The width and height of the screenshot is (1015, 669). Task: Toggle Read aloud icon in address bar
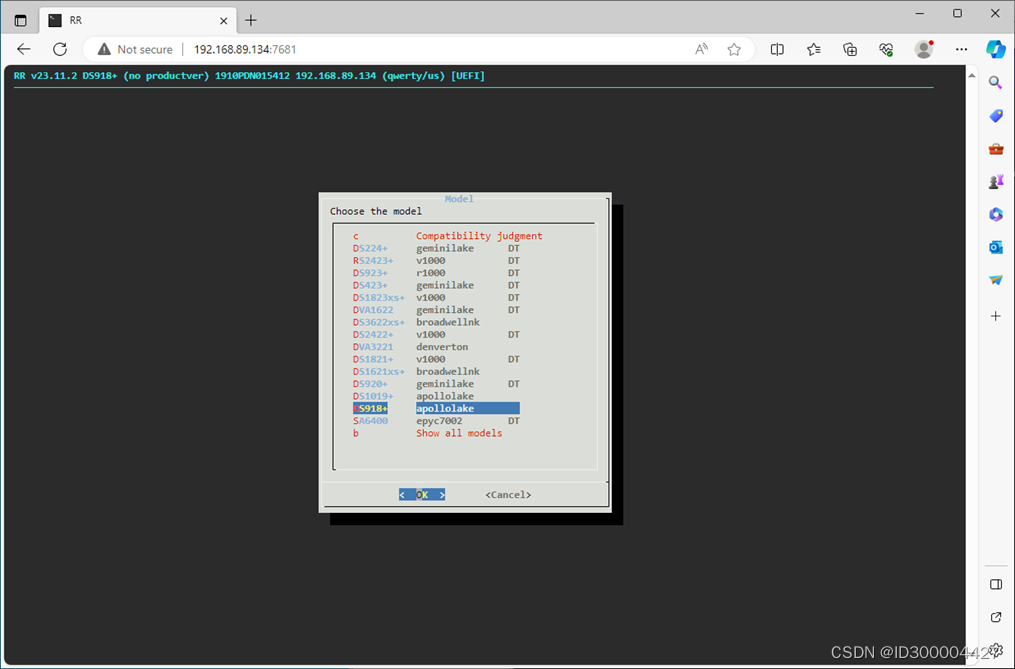click(x=702, y=49)
